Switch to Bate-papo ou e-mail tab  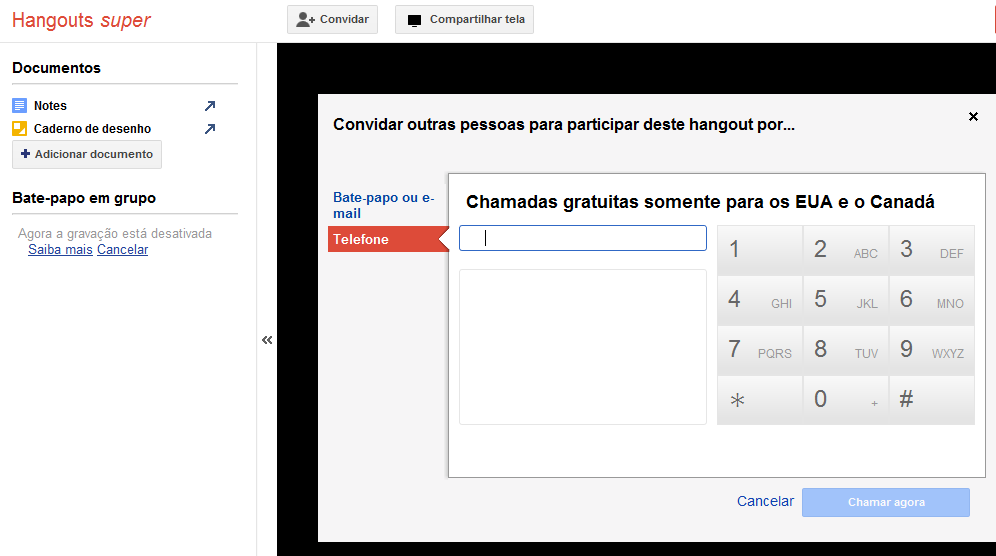(383, 205)
